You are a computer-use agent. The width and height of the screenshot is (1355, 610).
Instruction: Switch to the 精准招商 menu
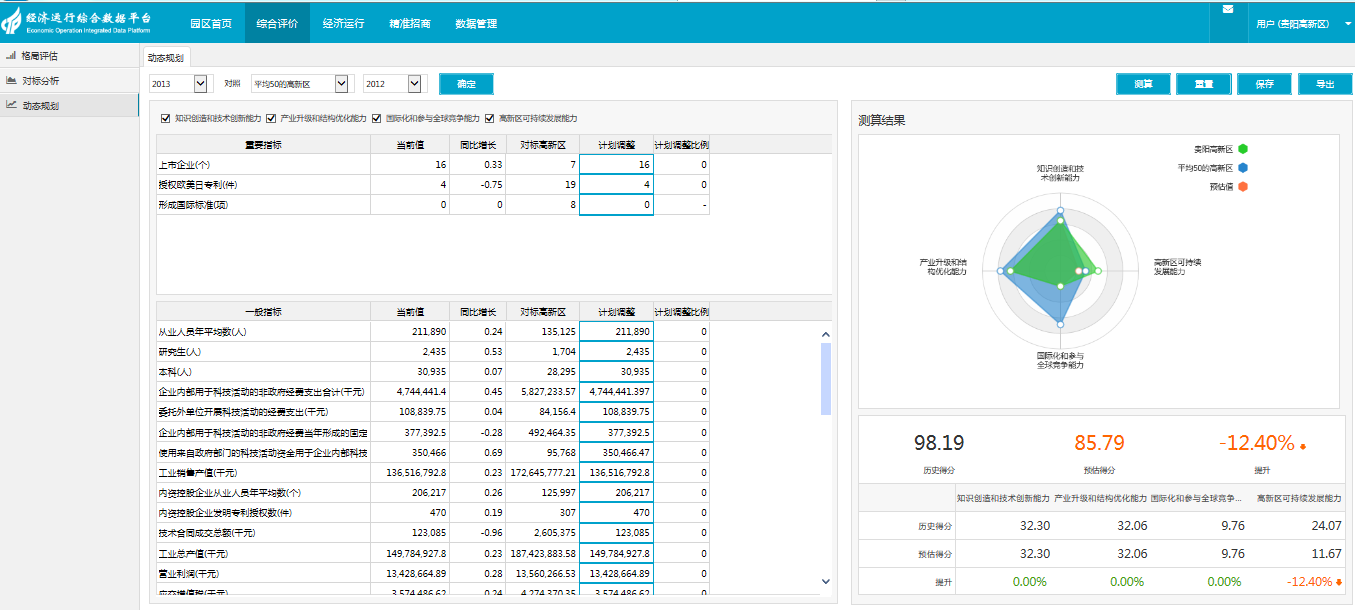(x=410, y=23)
